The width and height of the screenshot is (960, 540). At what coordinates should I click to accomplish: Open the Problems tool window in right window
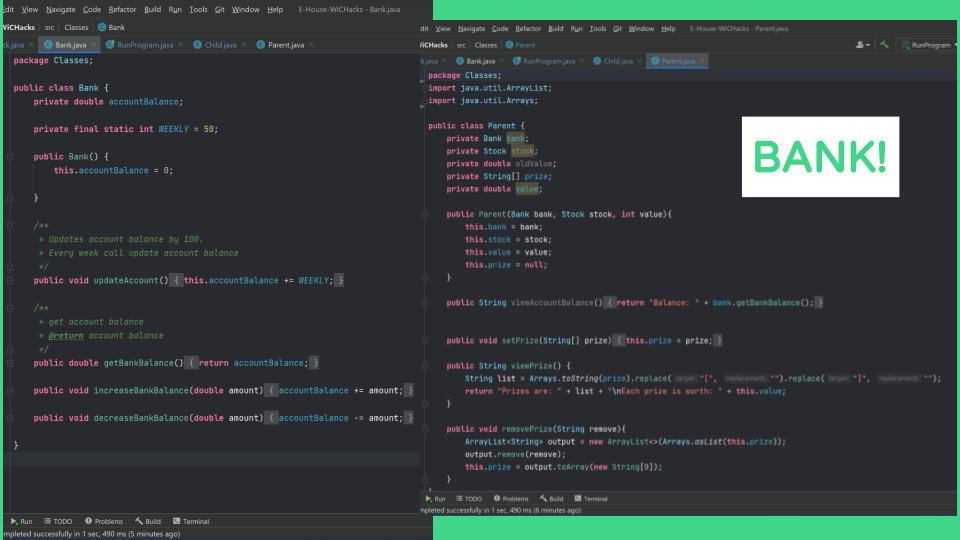(x=511, y=498)
